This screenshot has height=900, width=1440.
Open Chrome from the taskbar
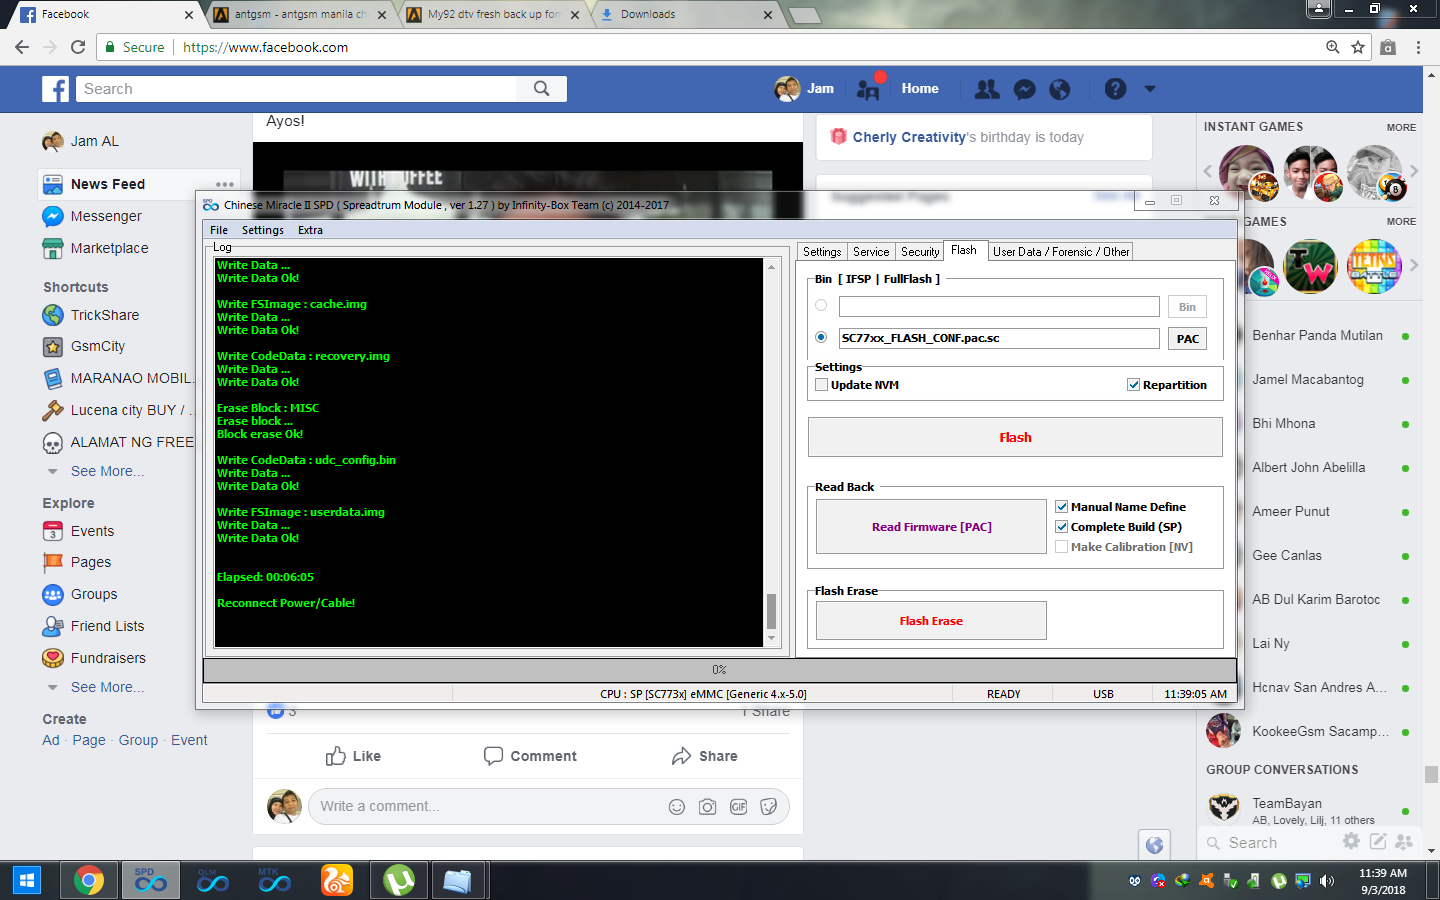pos(89,881)
